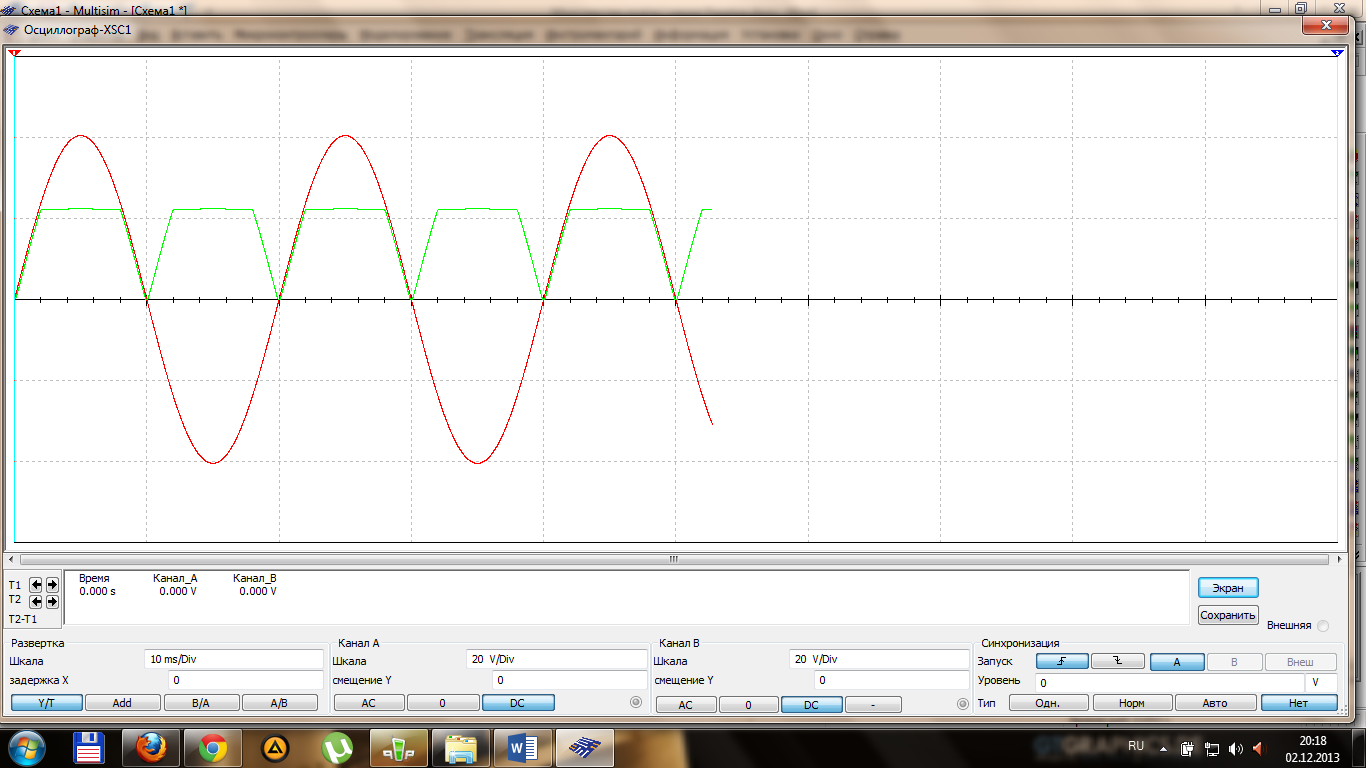Click Канал B Шкала 20 V/Div field

[x=878, y=659]
